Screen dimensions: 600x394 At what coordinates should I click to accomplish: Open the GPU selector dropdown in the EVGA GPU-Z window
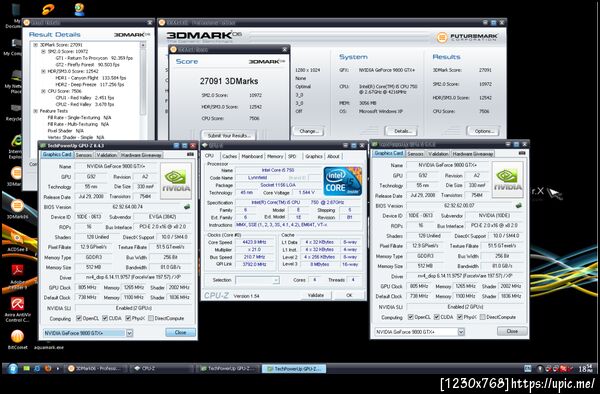click(129, 333)
